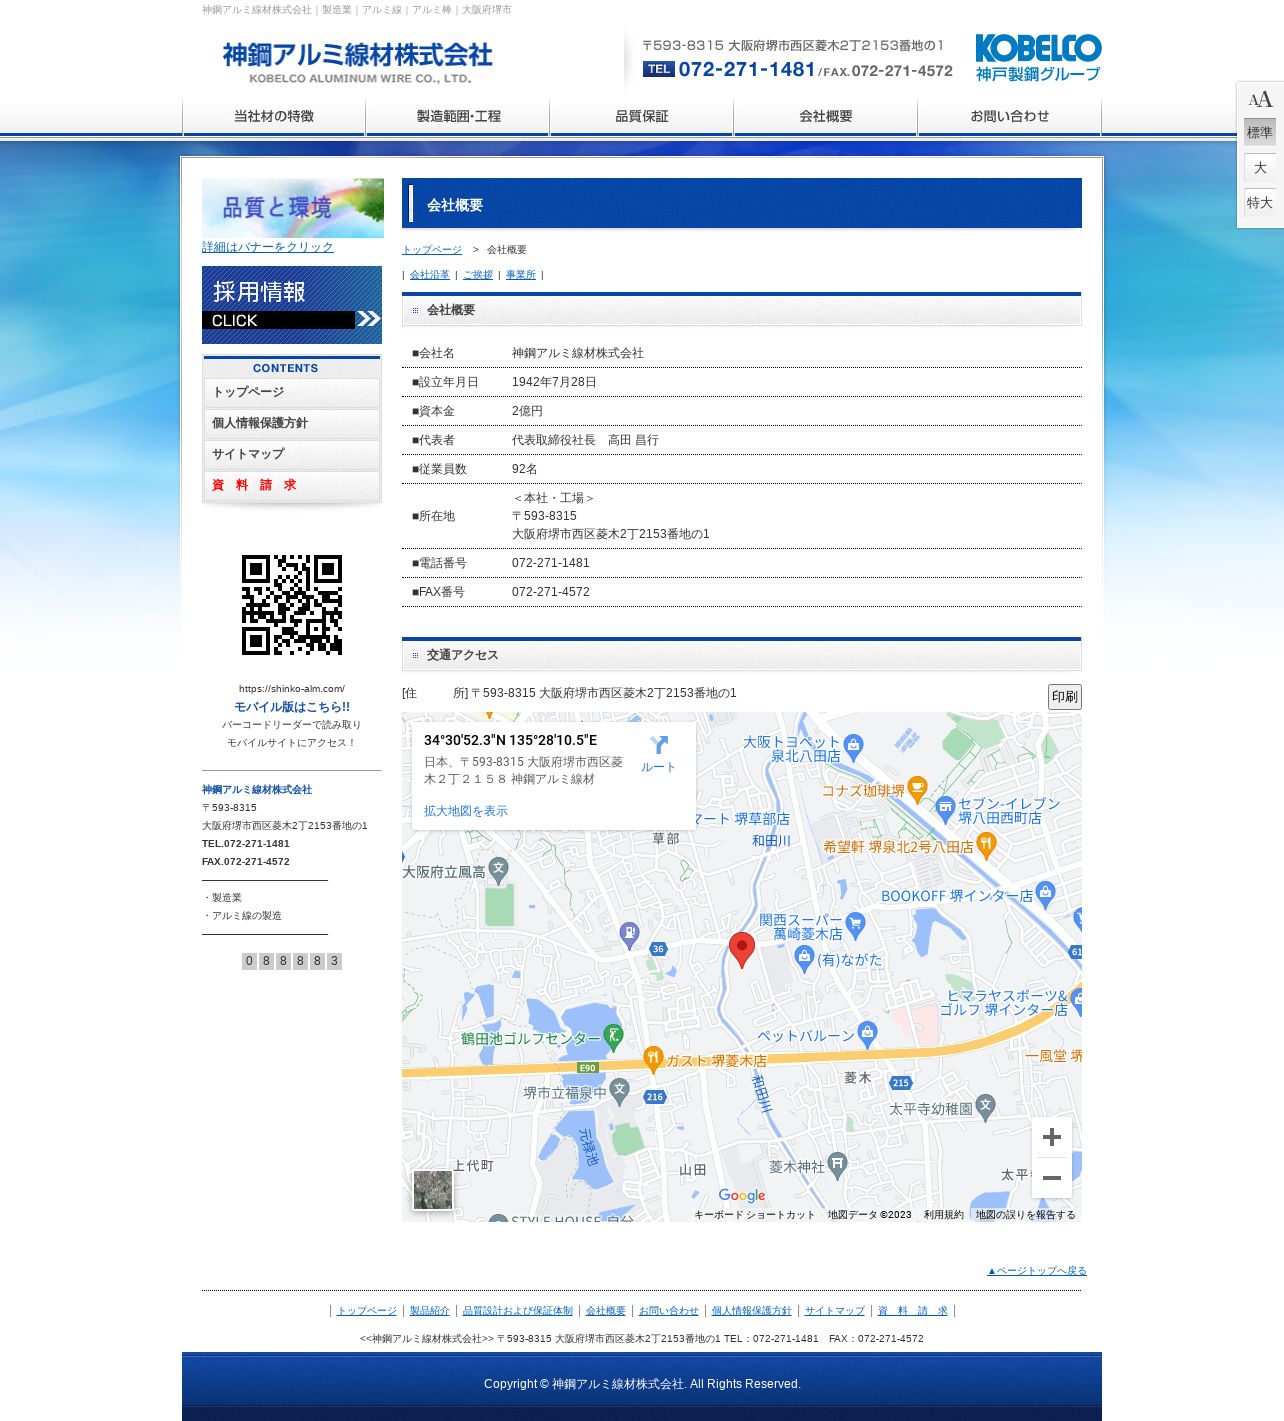
Task: Zoom out the map with minus button
Action: [x=1051, y=1178]
